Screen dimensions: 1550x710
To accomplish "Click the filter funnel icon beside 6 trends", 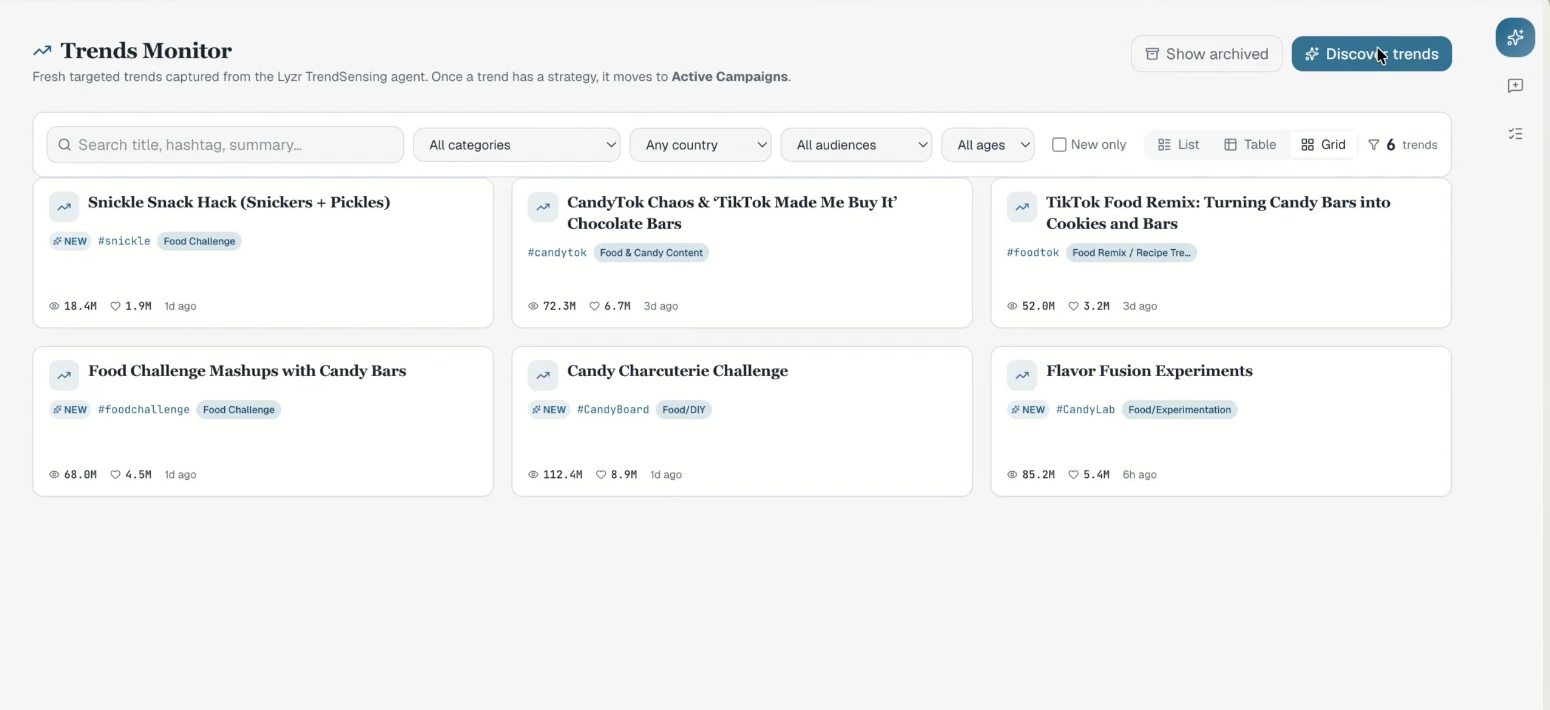I will [1374, 145].
